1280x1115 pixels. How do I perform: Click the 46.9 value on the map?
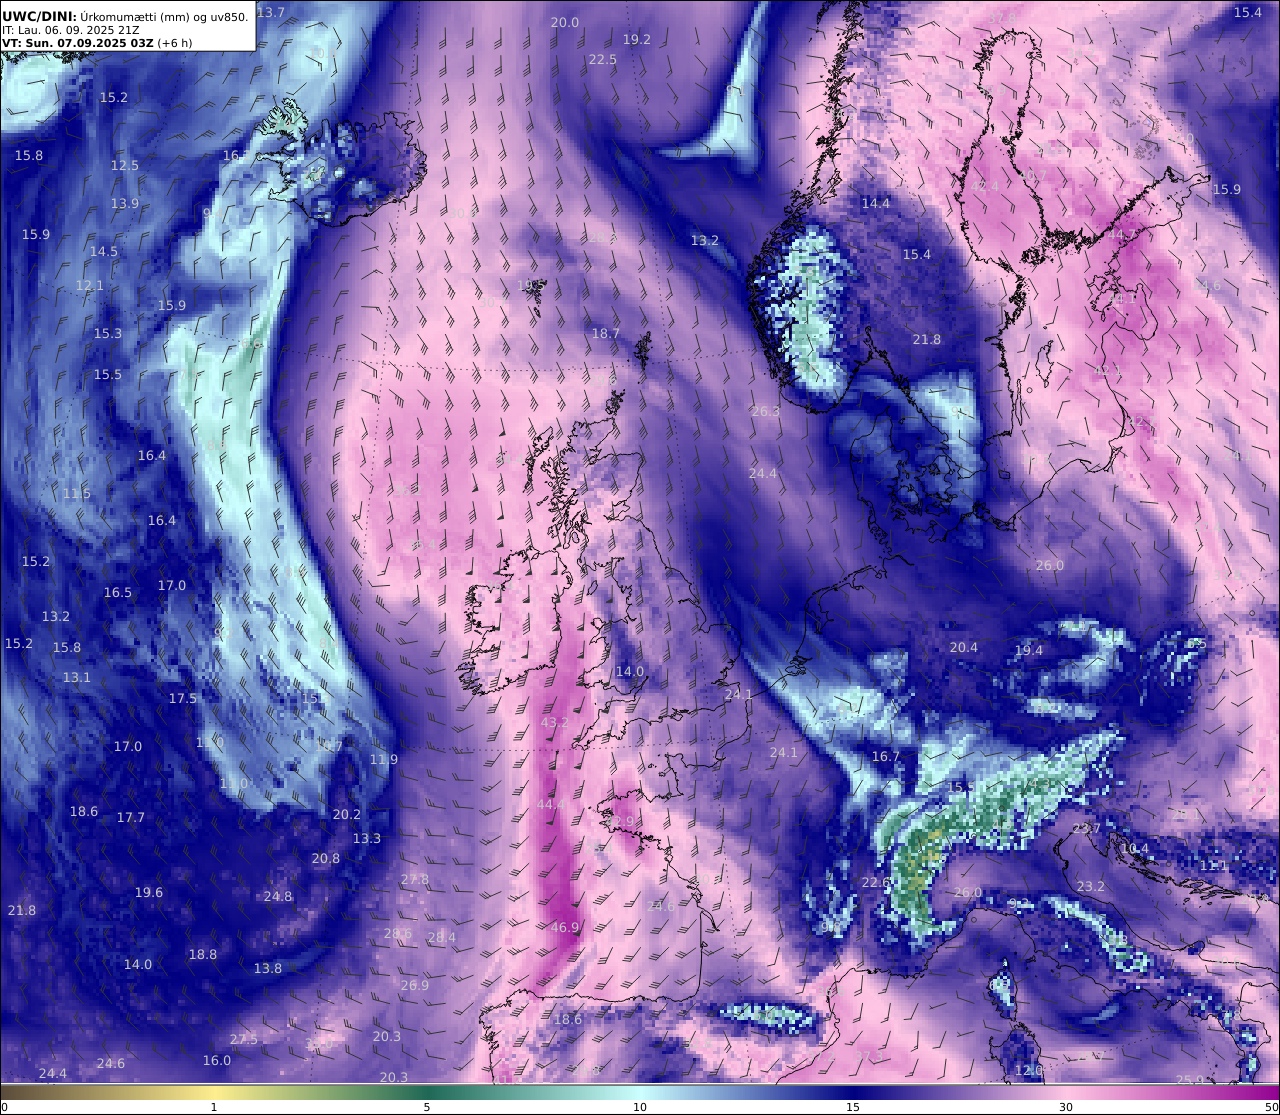565,928
